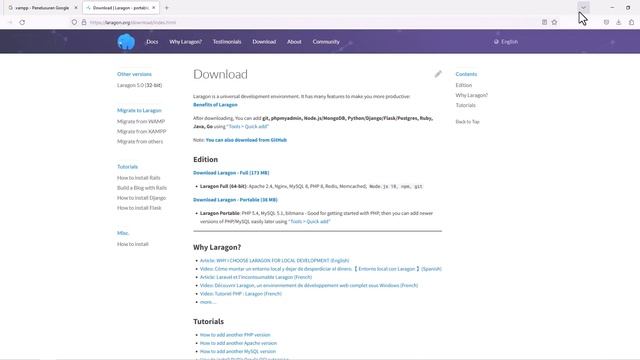Click Migrate to Laragon sidebar heading
Screen dimensions: 640x360
[x=139, y=110]
